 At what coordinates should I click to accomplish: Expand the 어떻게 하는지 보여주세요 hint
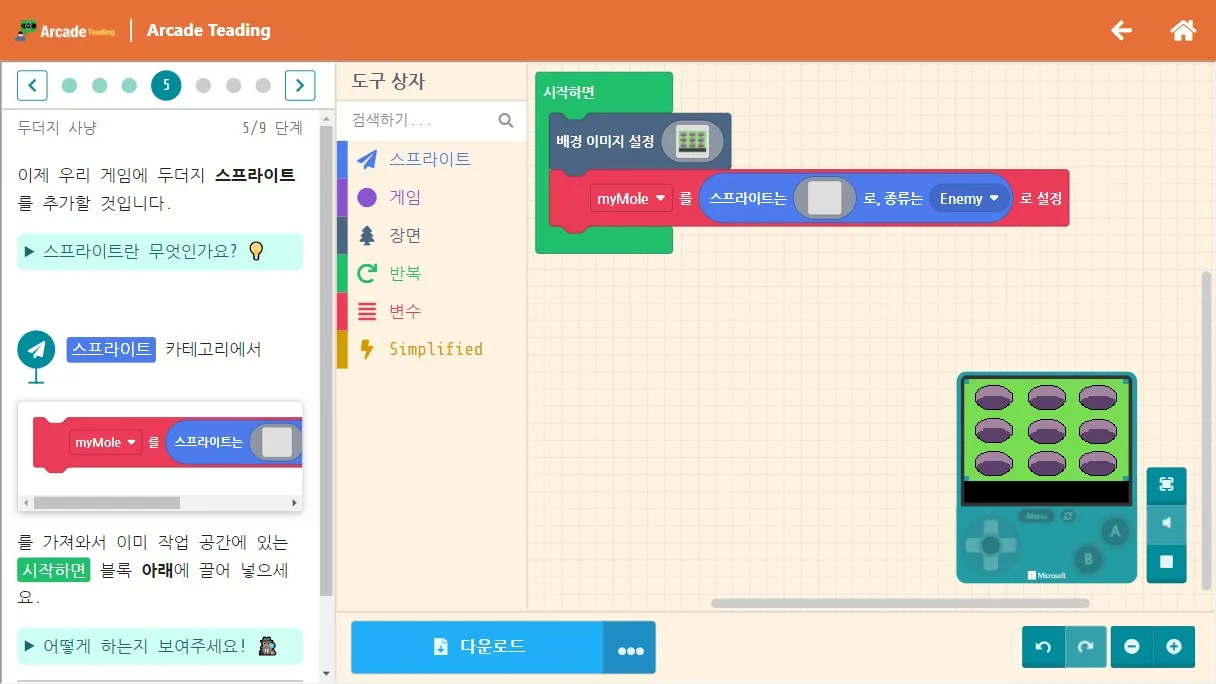159,646
